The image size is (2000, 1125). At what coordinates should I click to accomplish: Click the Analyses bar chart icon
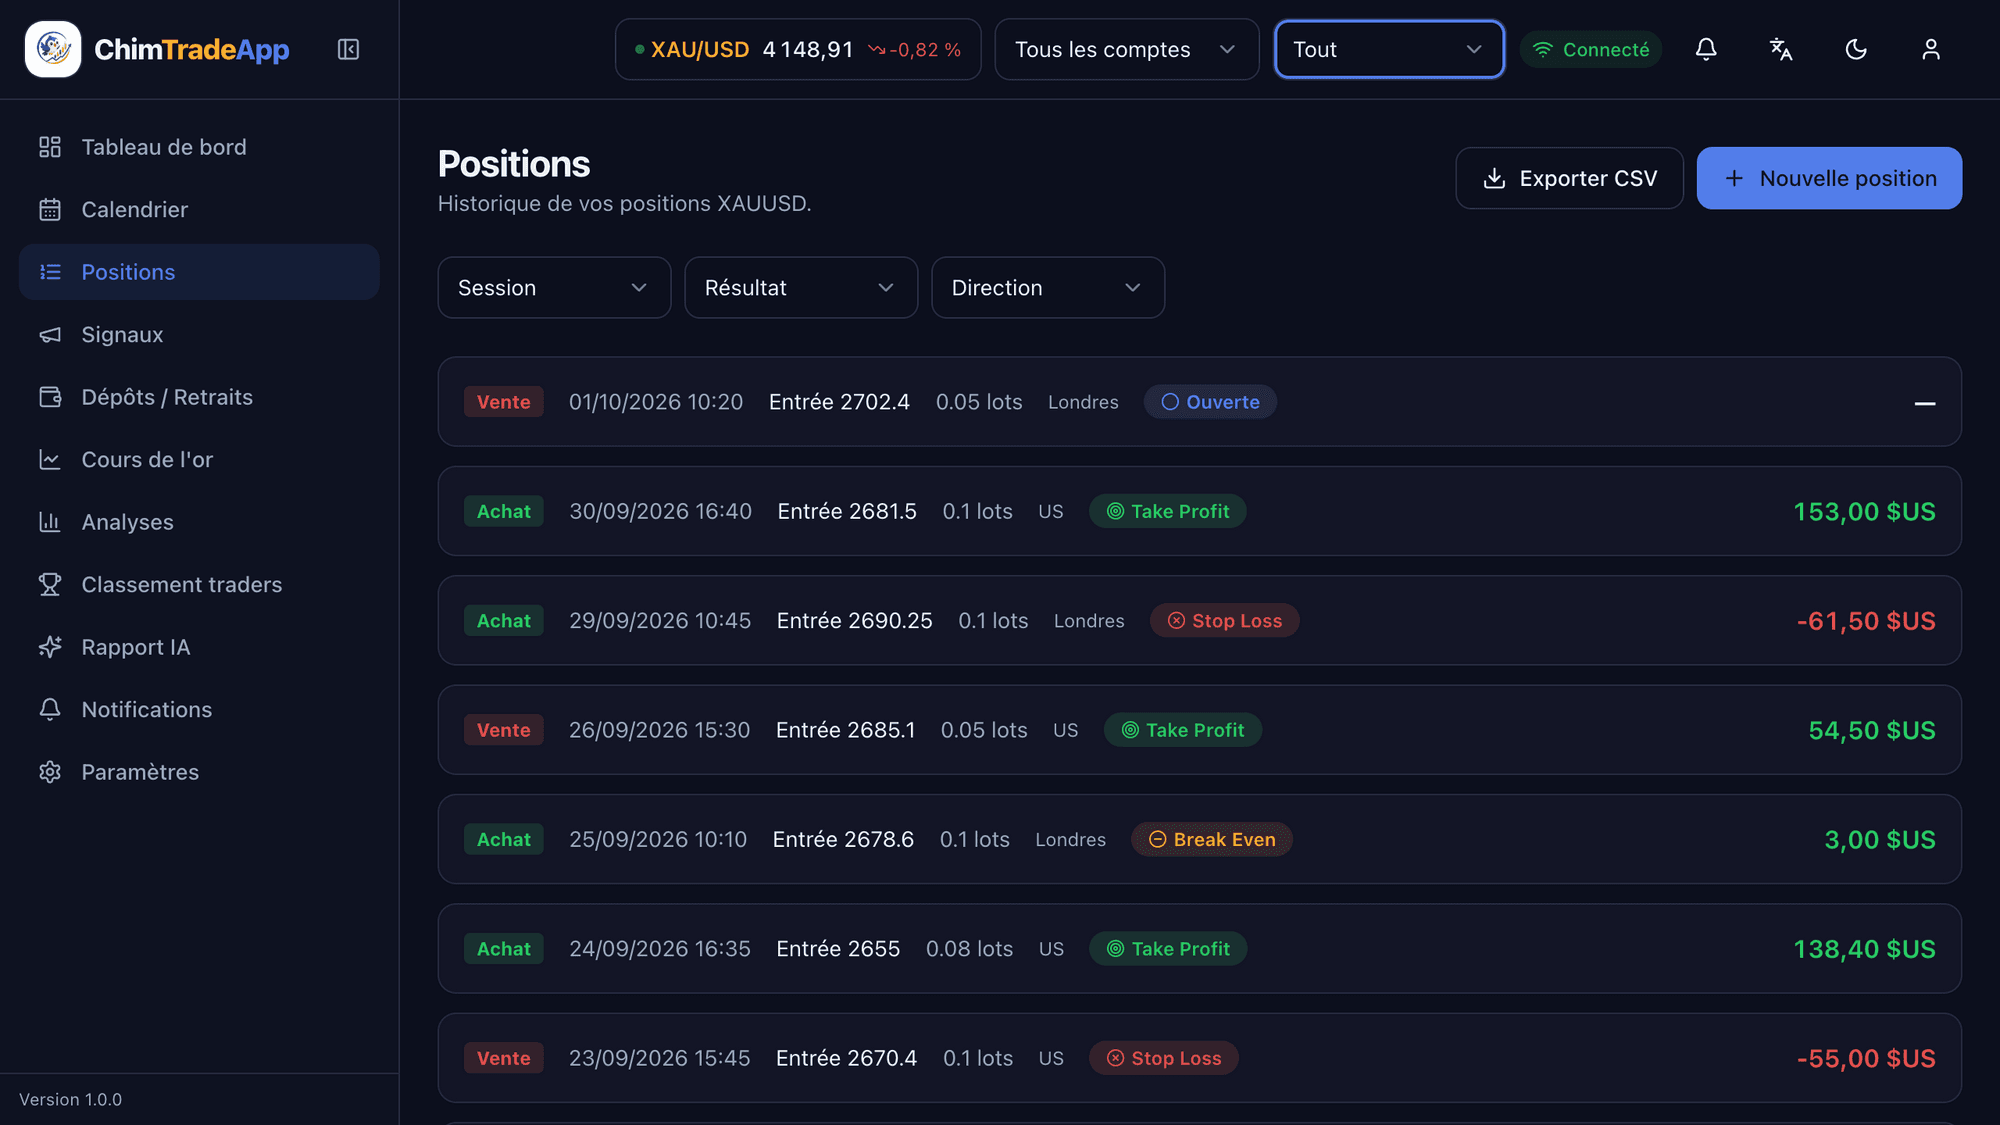coord(50,522)
